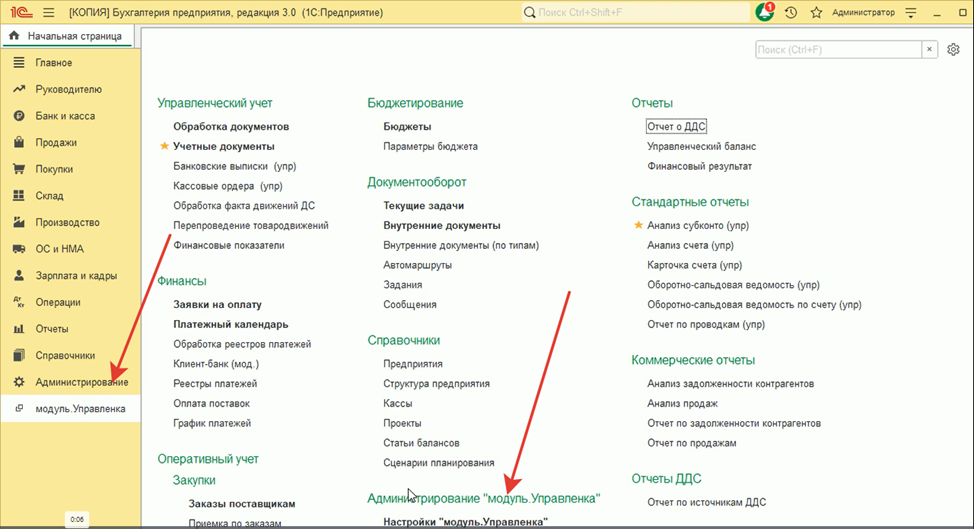Click the global search field Ctrl+Shift+F
974x529 pixels.
[x=635, y=12]
